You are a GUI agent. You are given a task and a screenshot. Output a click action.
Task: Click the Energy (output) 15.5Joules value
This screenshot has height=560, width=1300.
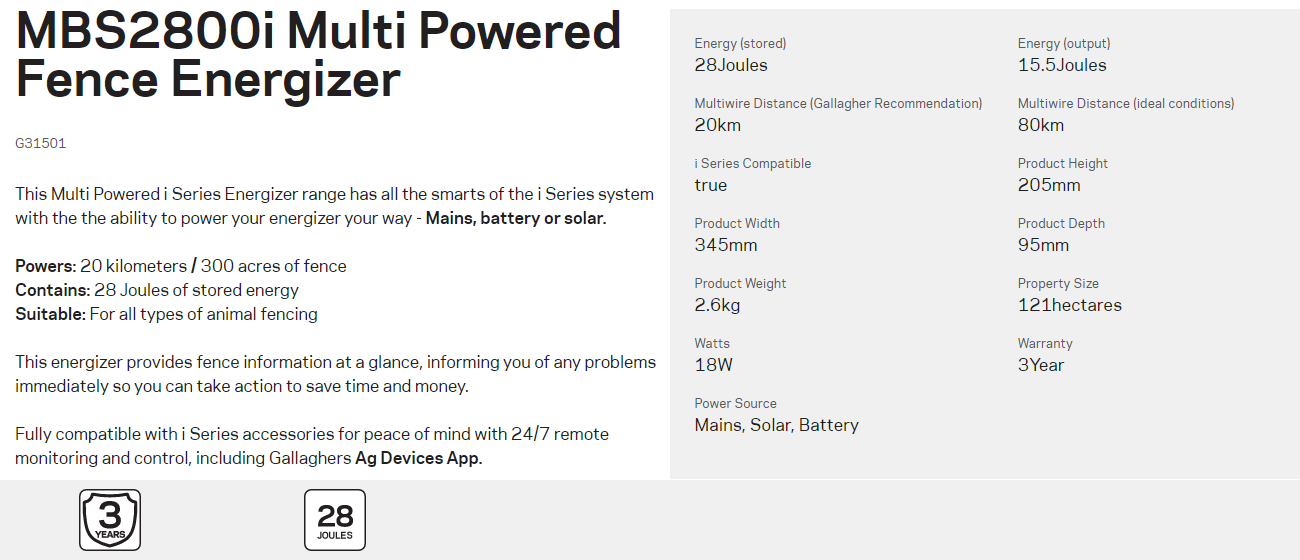(x=1062, y=65)
